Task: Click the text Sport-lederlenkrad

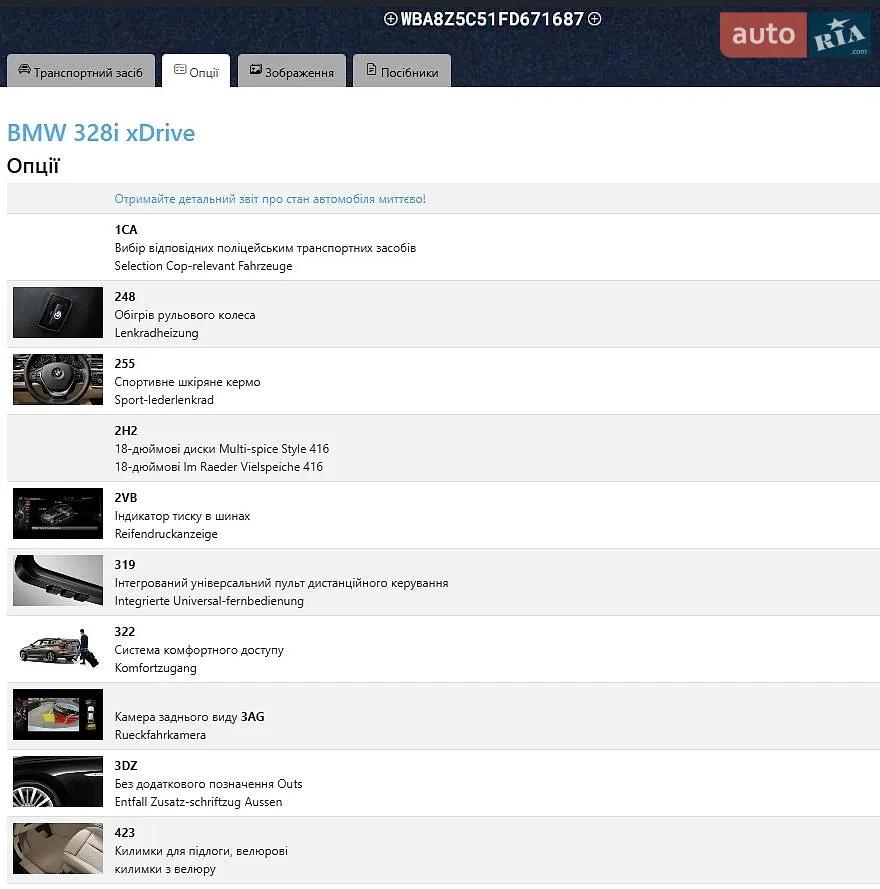Action: click(164, 400)
